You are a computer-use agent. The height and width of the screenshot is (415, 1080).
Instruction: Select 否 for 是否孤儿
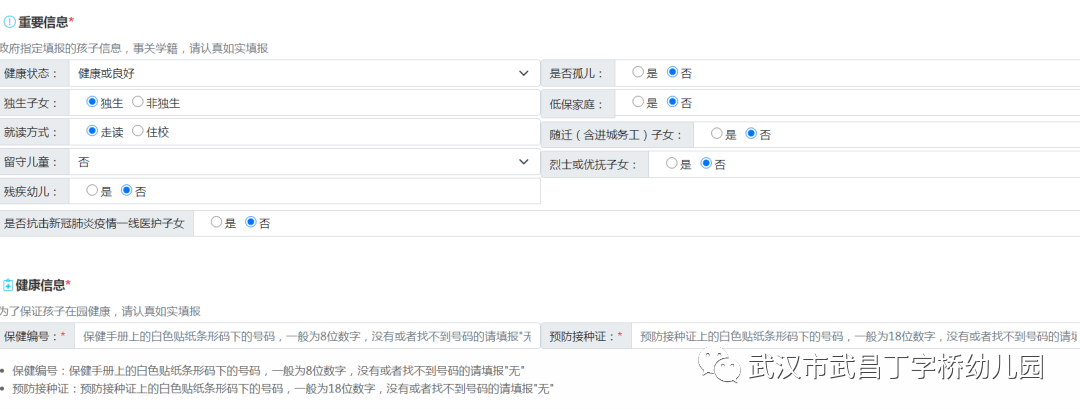pyautogui.click(x=672, y=72)
